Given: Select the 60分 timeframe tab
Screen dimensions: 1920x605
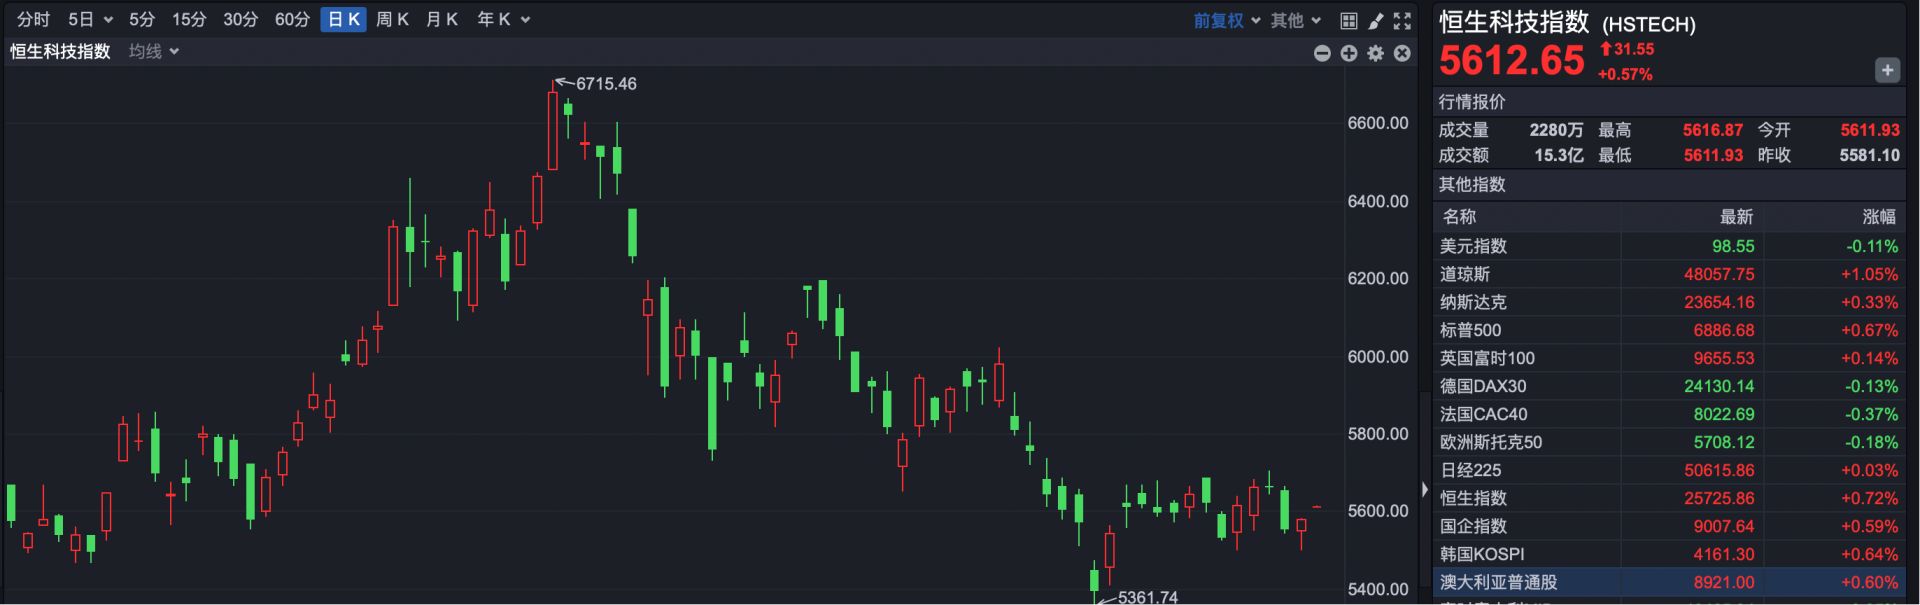Looking at the screenshot, I should [x=292, y=20].
